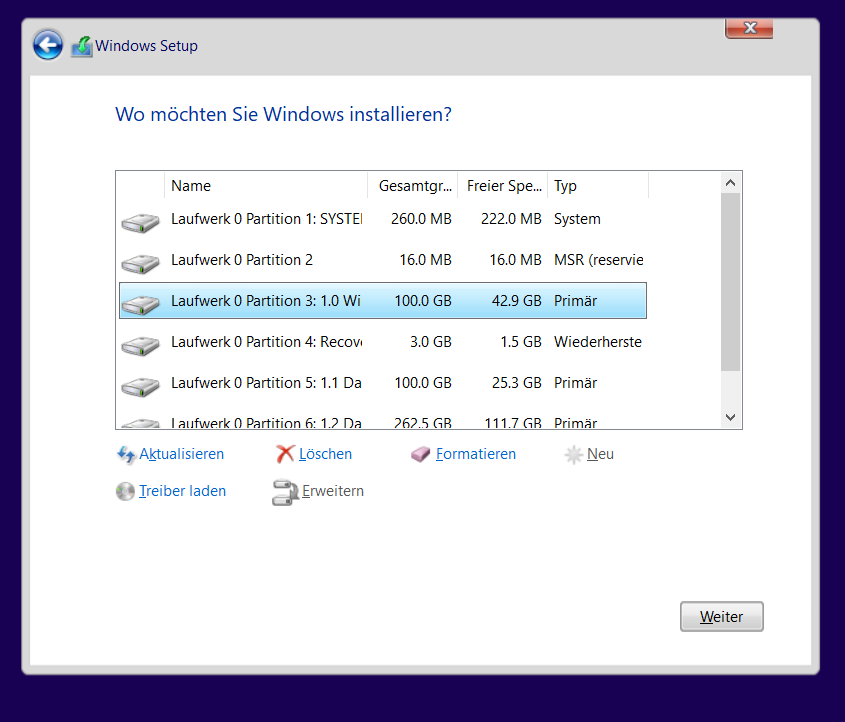845x722 pixels.
Task: Click the MSR (reservie type cell
Action: [x=599, y=260]
